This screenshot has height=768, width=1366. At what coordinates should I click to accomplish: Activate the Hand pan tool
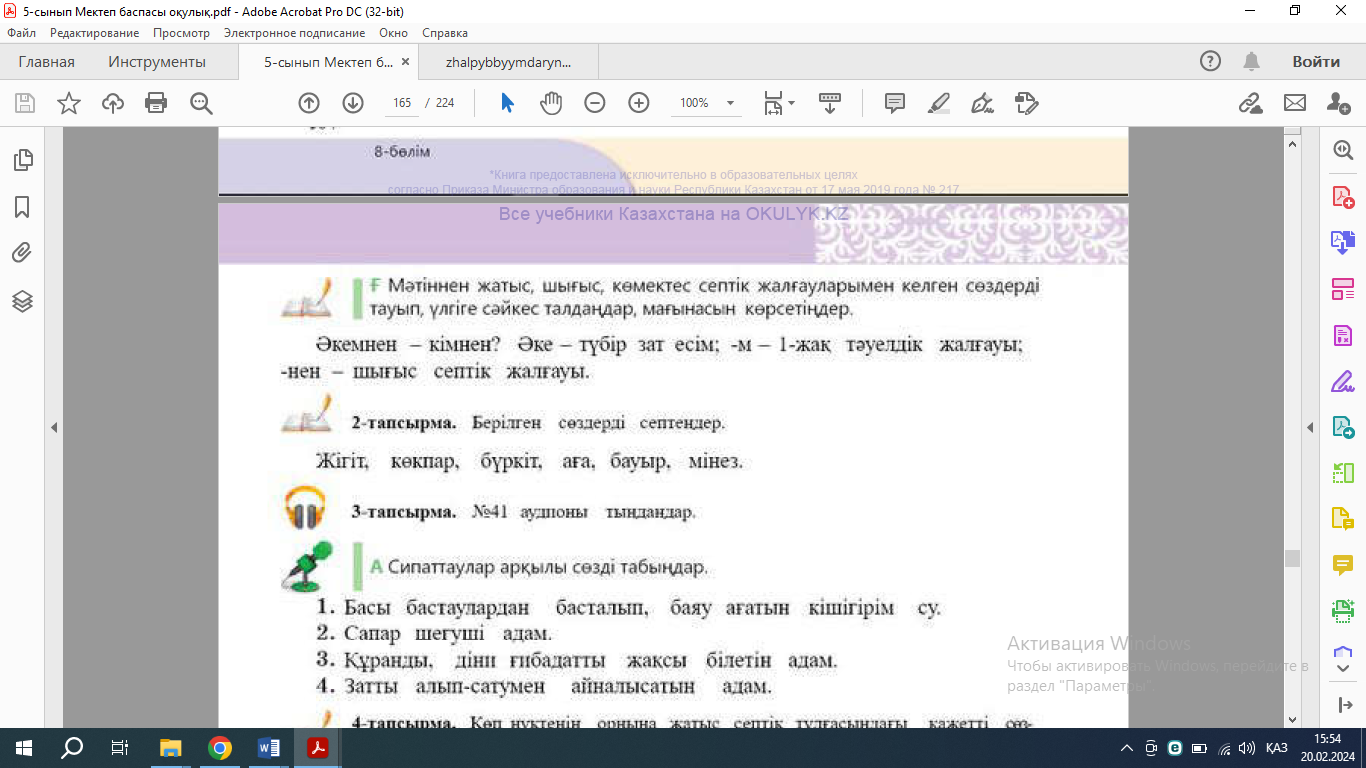pyautogui.click(x=551, y=103)
